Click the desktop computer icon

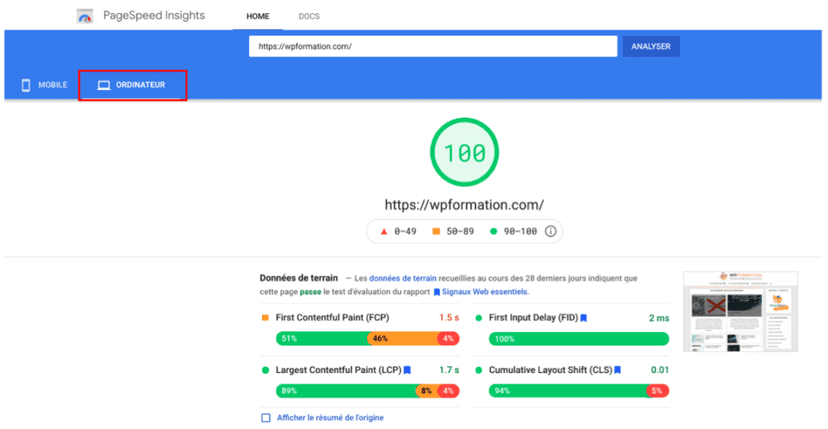(103, 85)
